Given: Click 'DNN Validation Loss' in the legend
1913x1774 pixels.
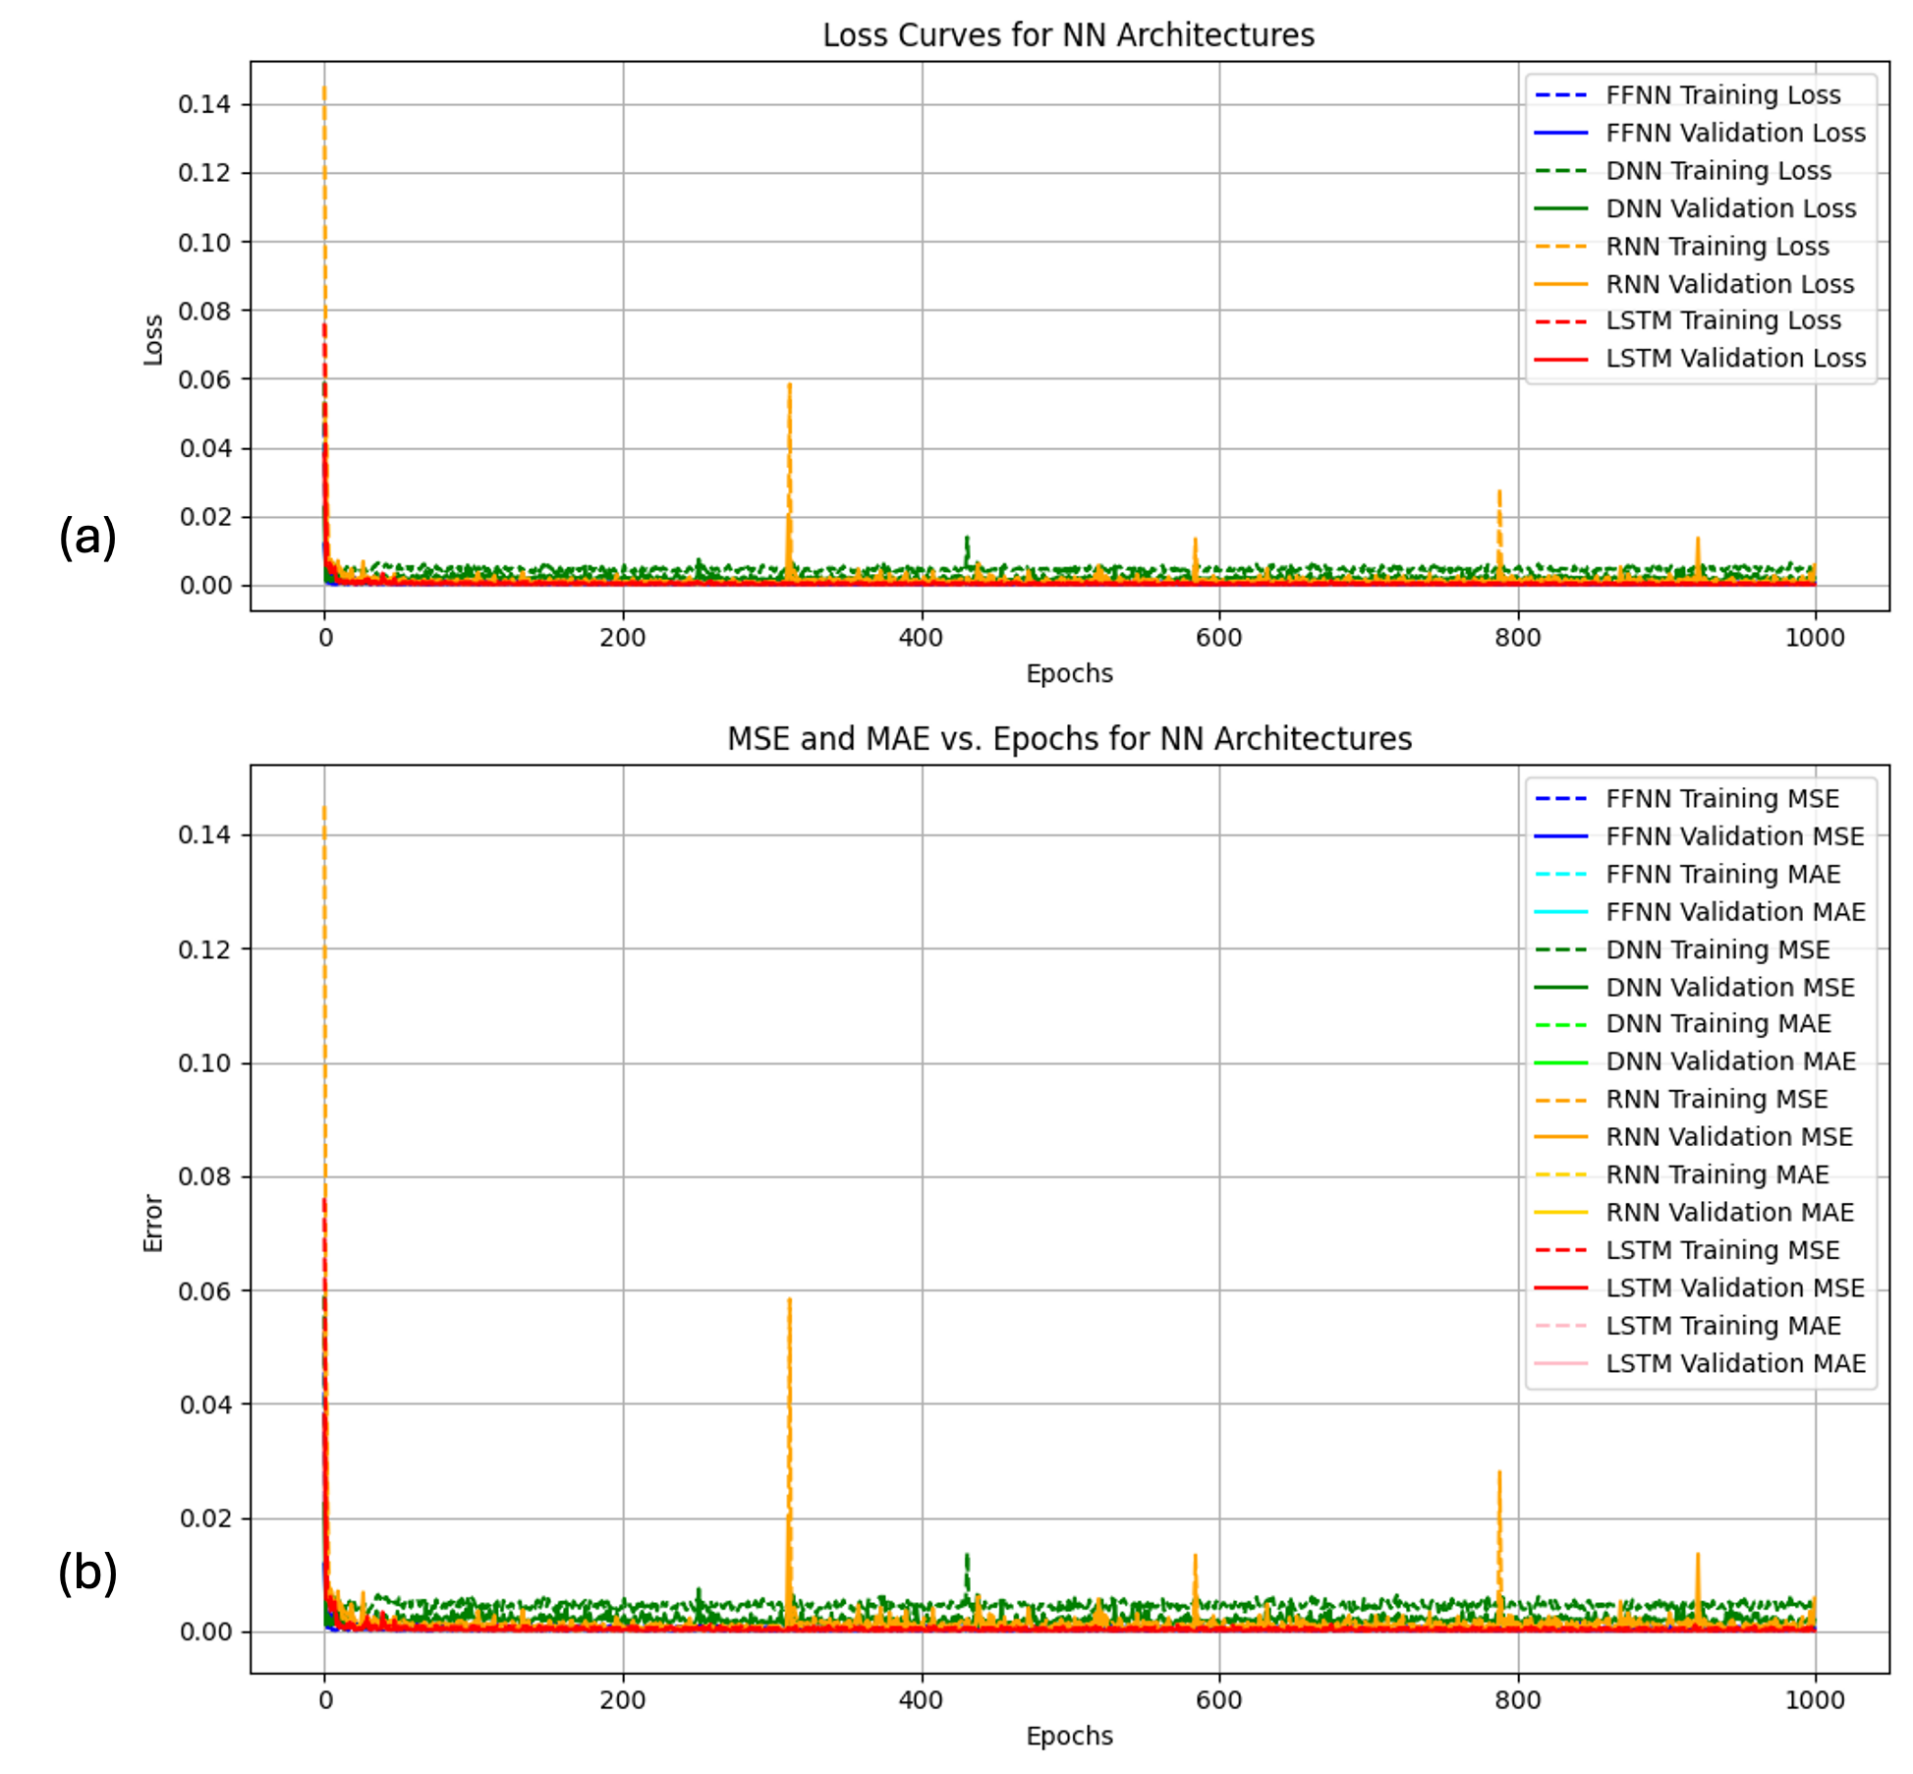Looking at the screenshot, I should [x=1695, y=209].
